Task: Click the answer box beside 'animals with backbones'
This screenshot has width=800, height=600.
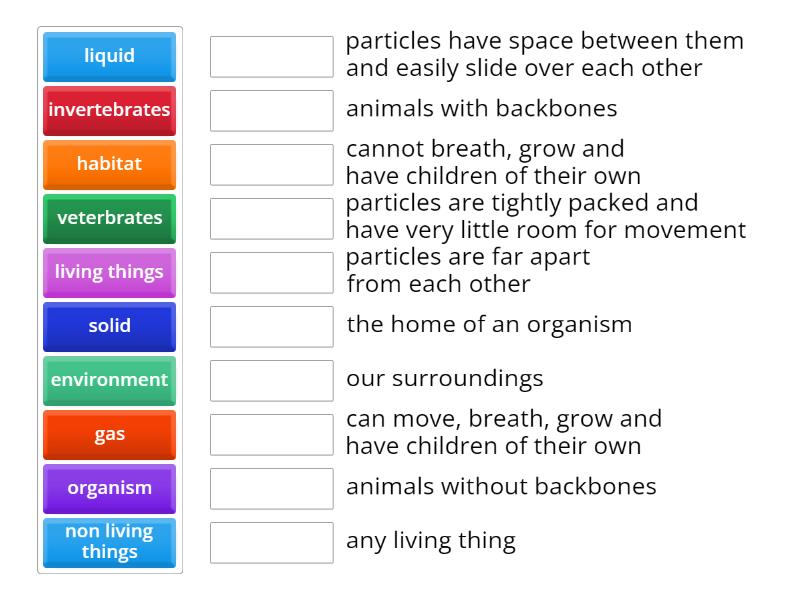Action: tap(271, 110)
